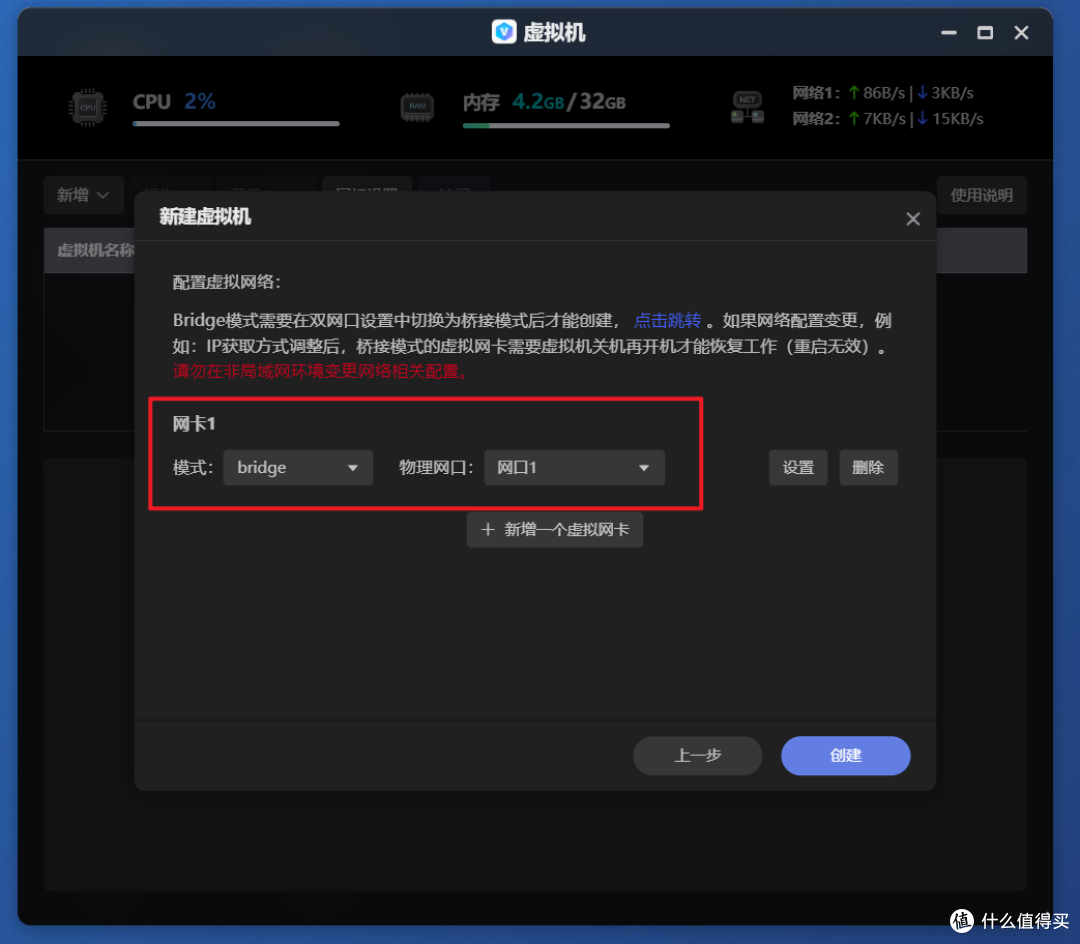
Task: Click the NET network icon
Action: (747, 107)
